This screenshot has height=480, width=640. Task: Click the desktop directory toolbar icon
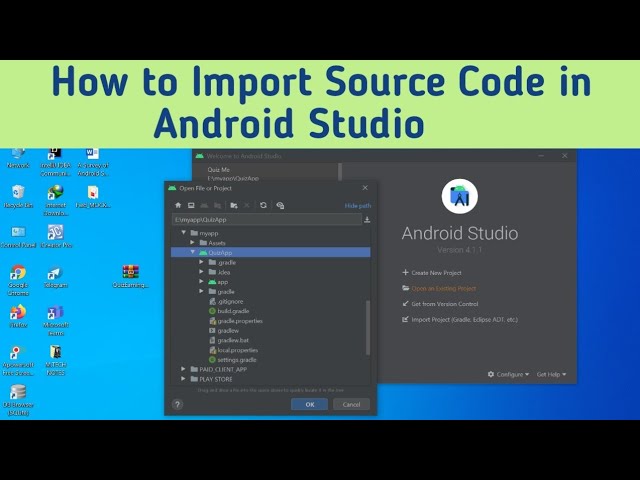point(191,205)
